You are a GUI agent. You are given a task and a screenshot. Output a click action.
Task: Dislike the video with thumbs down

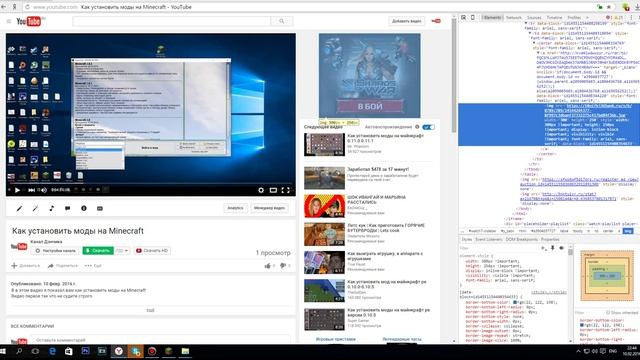284,266
